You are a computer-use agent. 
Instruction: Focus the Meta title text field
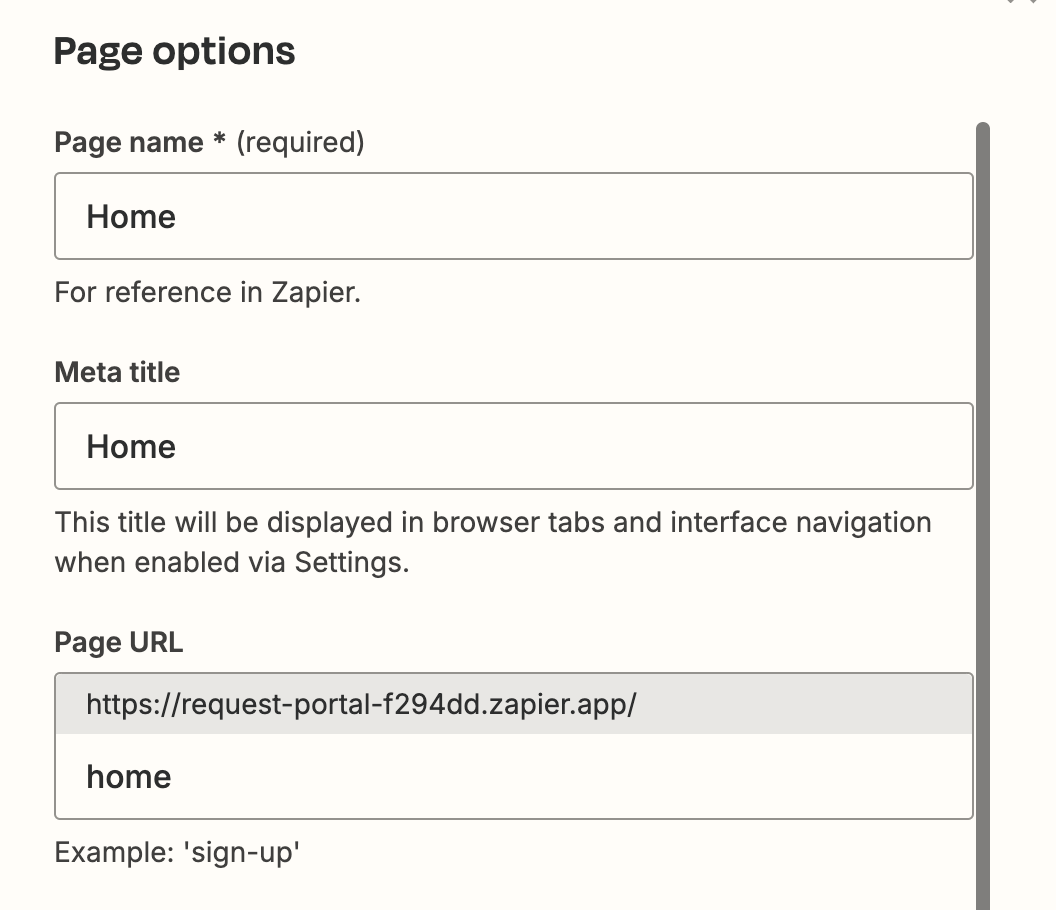[513, 446]
